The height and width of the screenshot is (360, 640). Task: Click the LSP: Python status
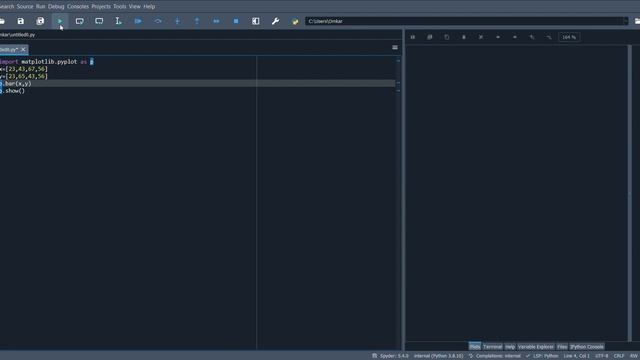click(x=542, y=356)
